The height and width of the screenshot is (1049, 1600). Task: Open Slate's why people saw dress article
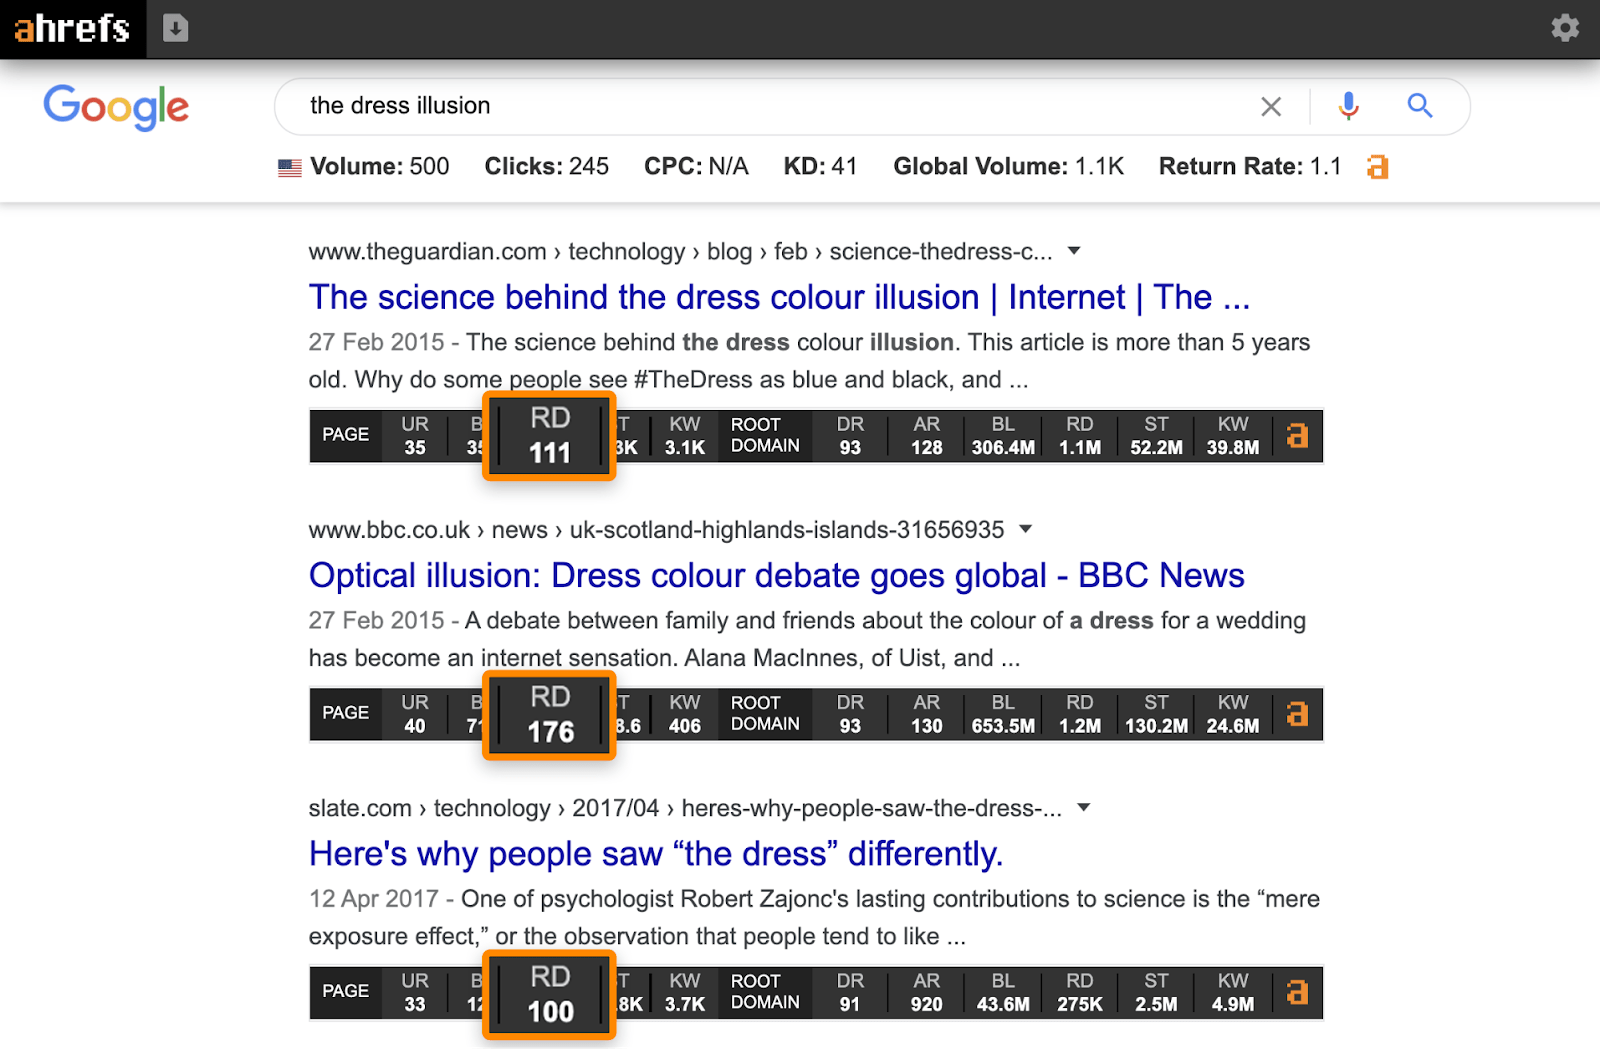coord(655,854)
